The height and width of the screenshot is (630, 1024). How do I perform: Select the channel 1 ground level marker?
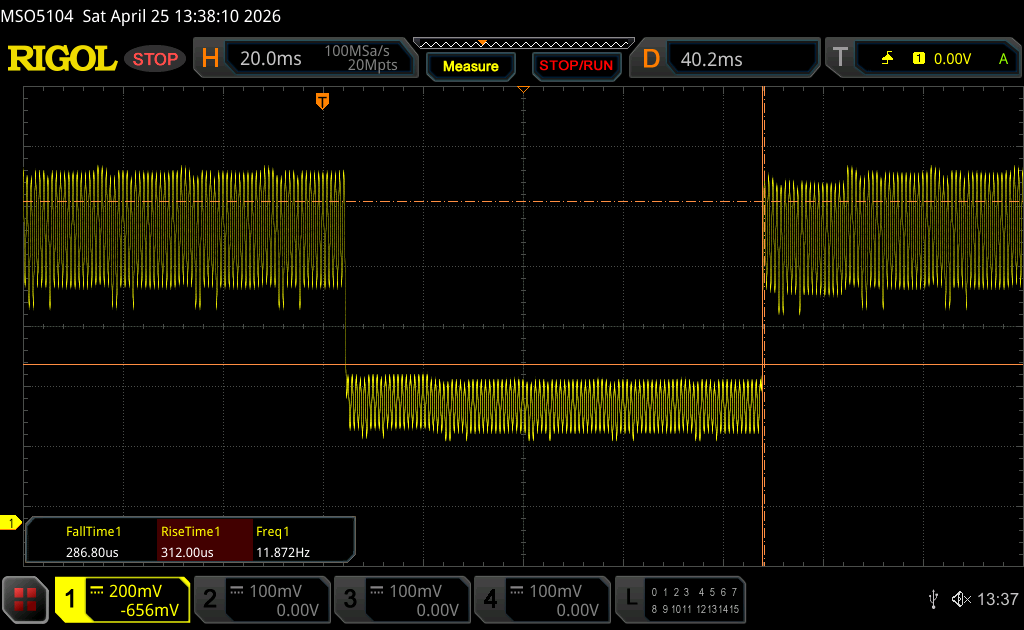pos(11,523)
